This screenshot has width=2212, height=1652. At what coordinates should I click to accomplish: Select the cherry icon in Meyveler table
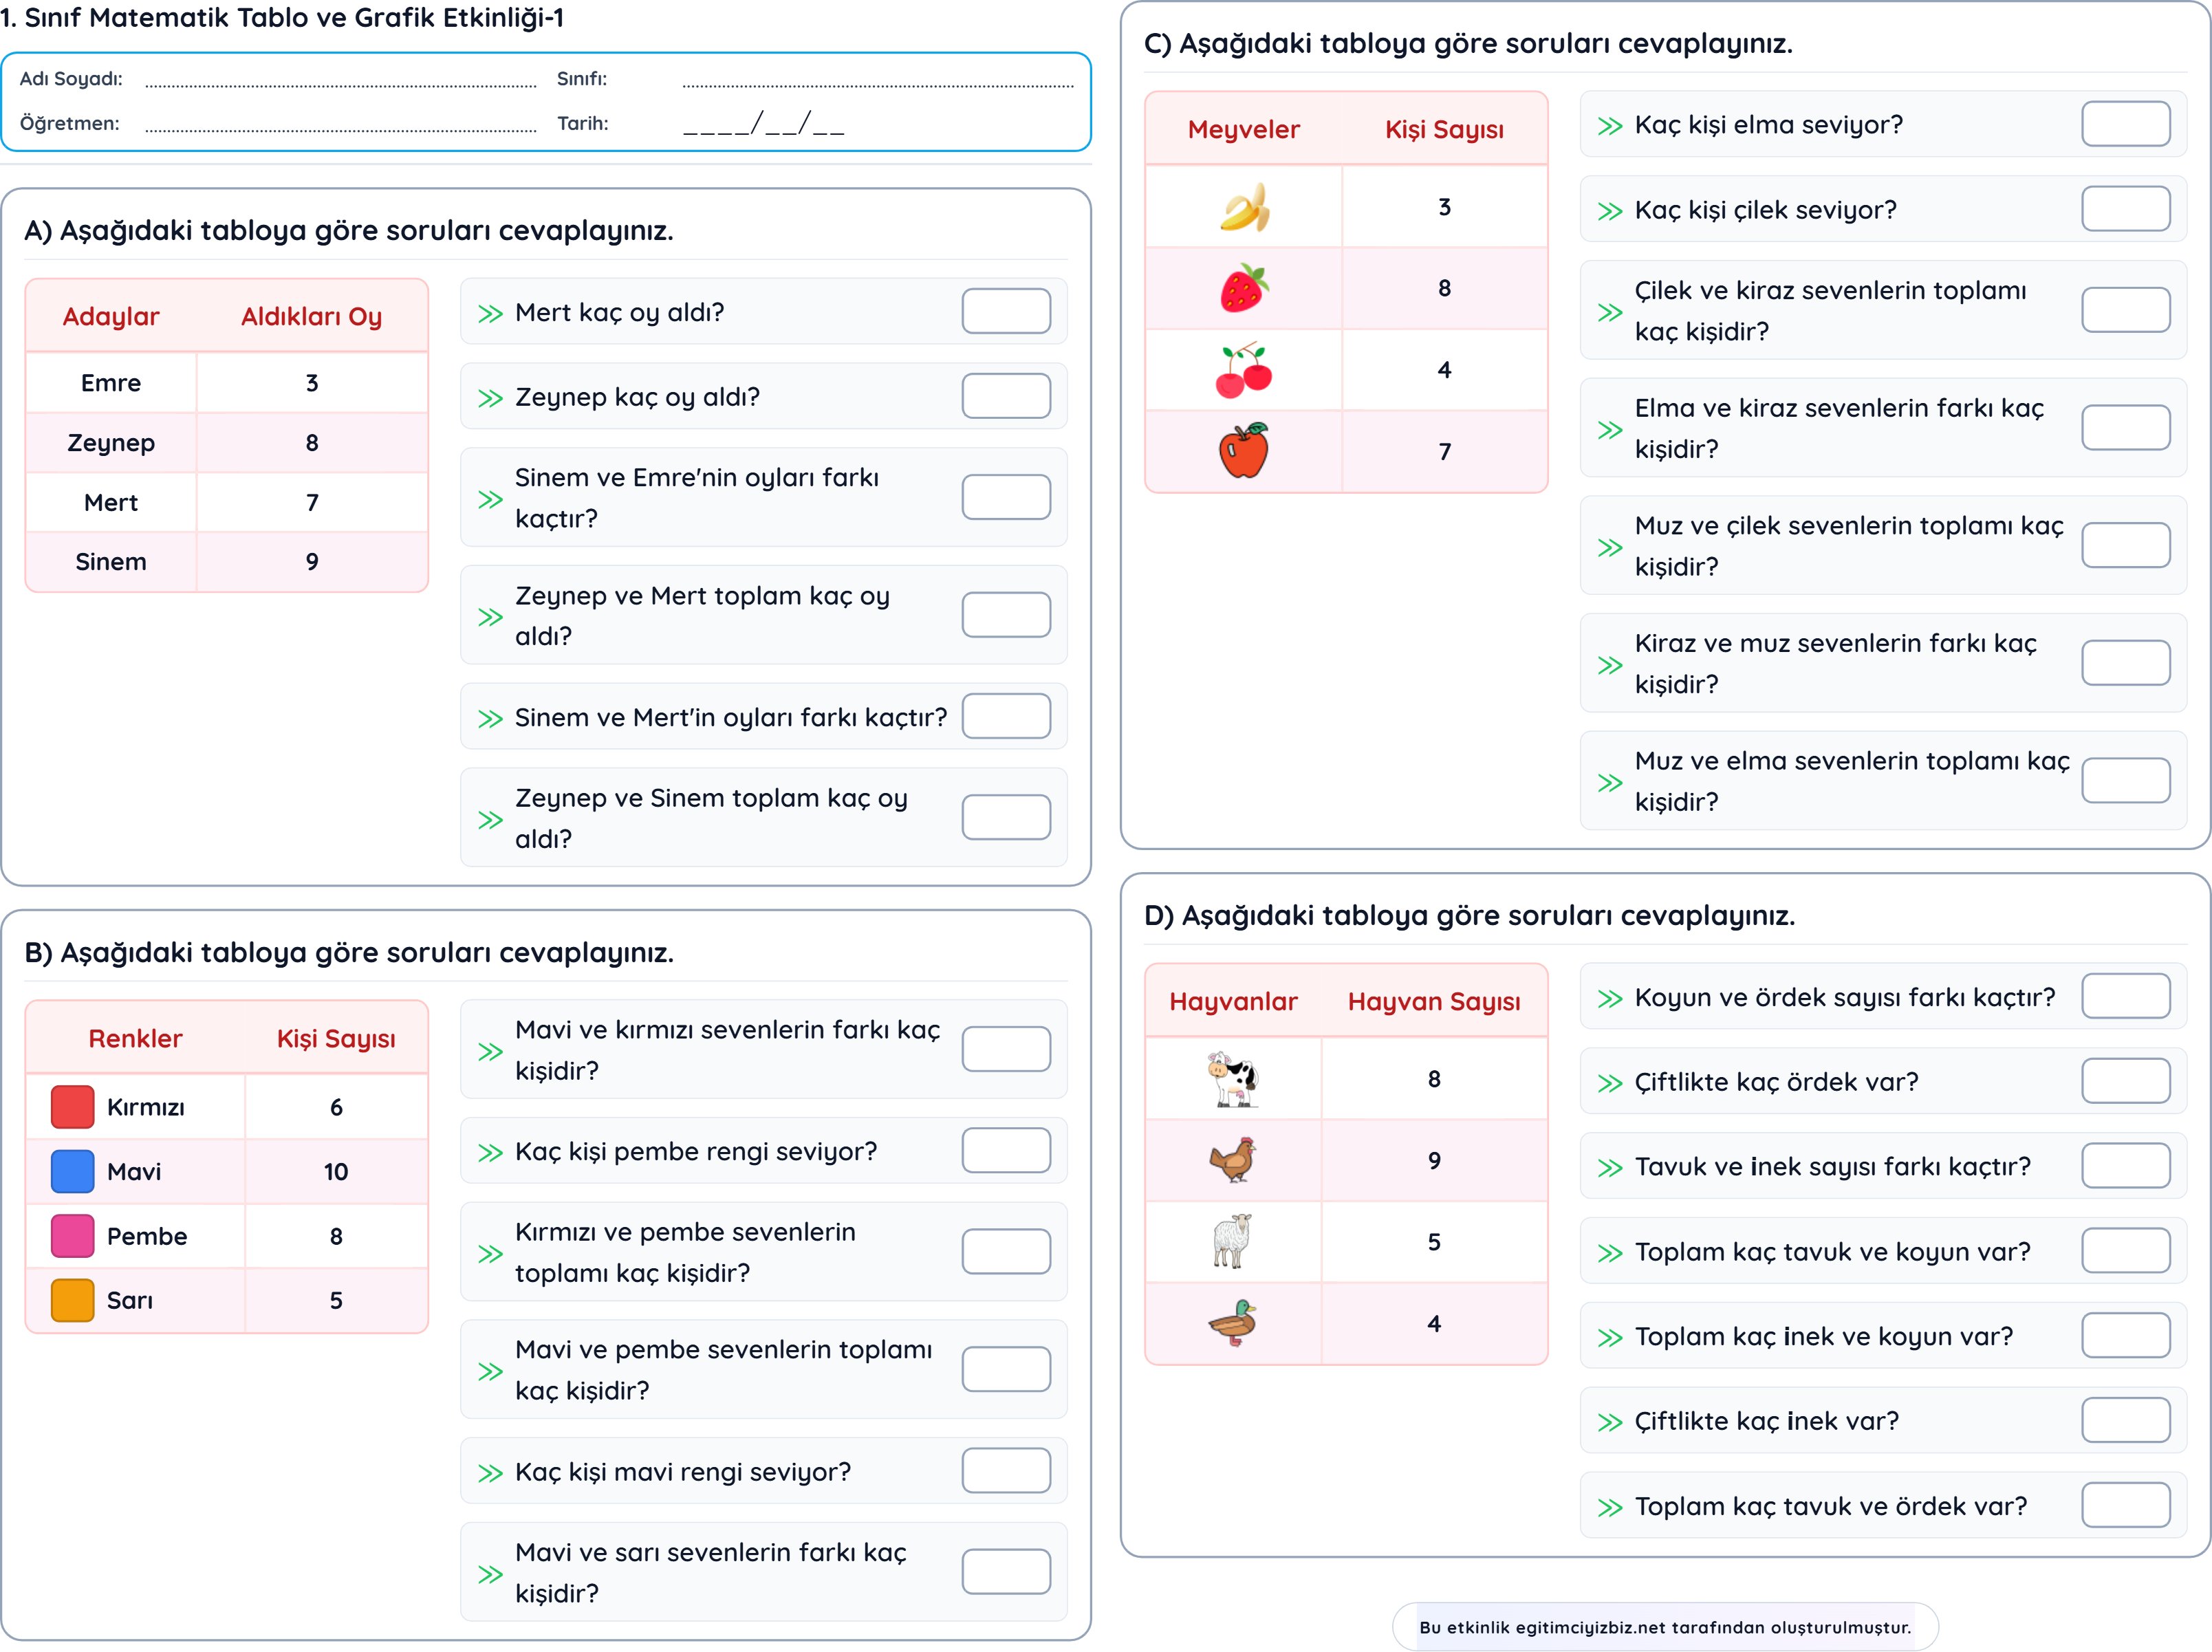tap(1243, 370)
